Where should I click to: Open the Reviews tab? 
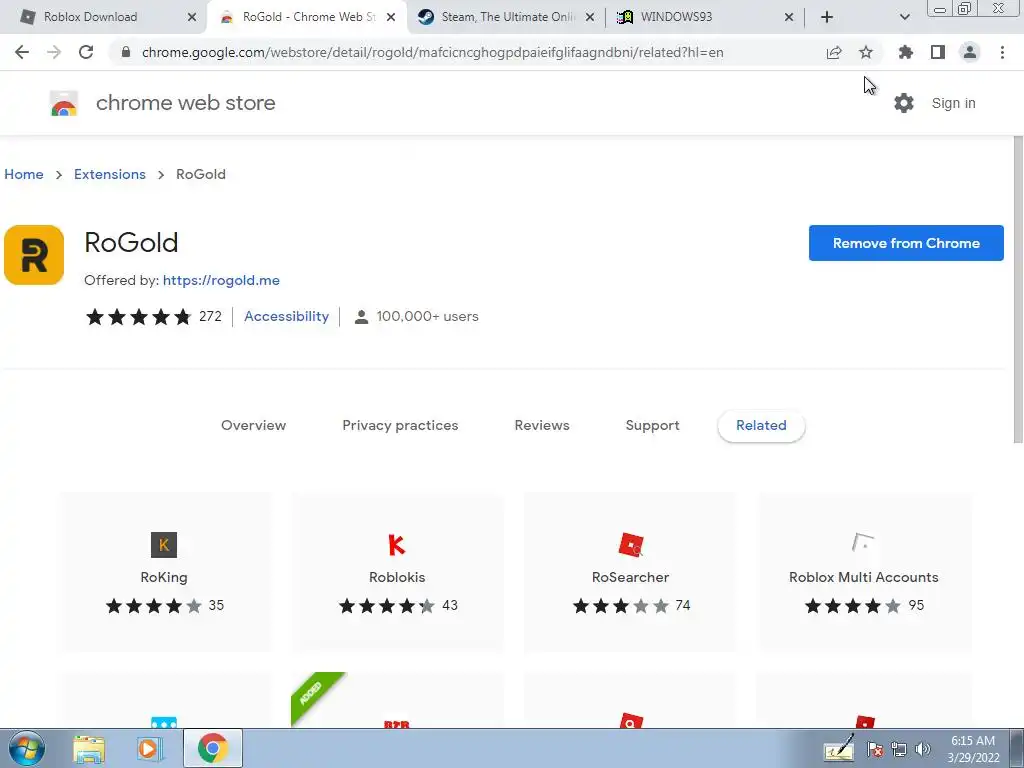click(542, 426)
